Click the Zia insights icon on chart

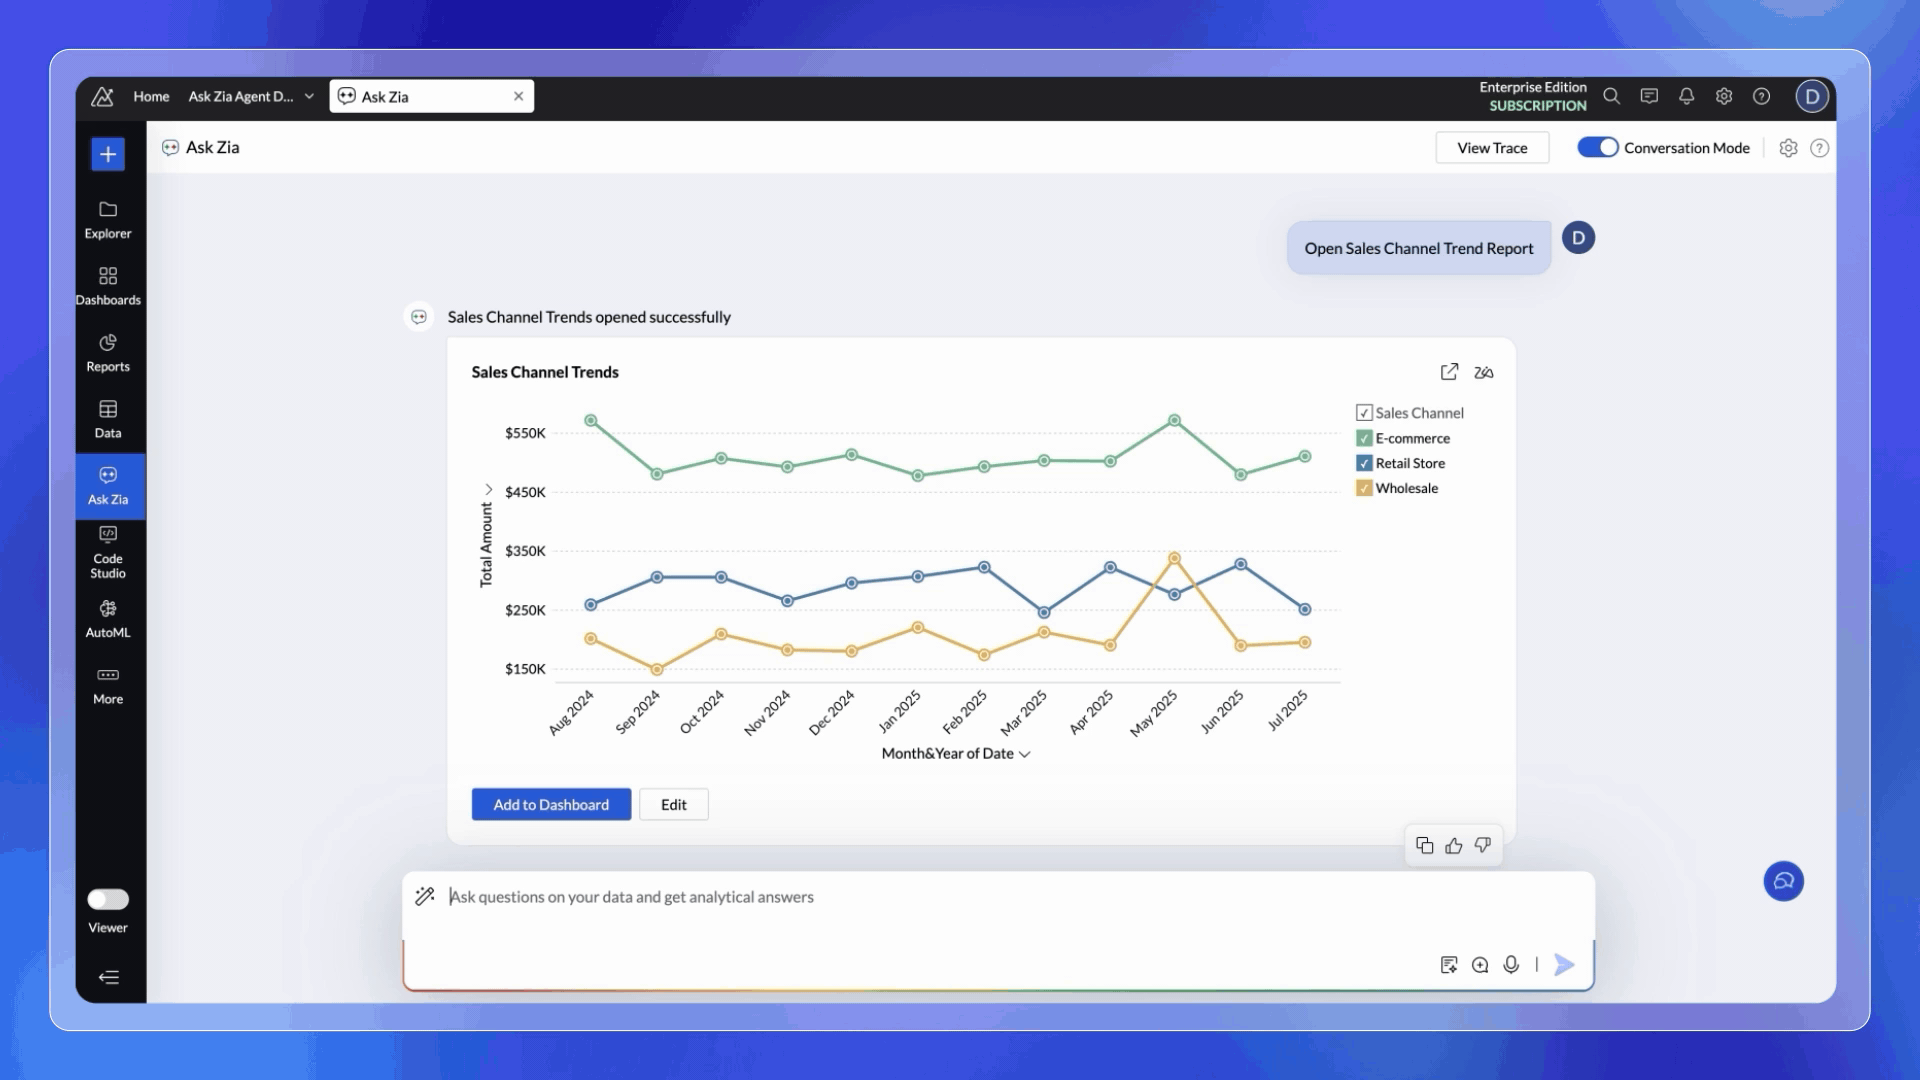[1484, 372]
